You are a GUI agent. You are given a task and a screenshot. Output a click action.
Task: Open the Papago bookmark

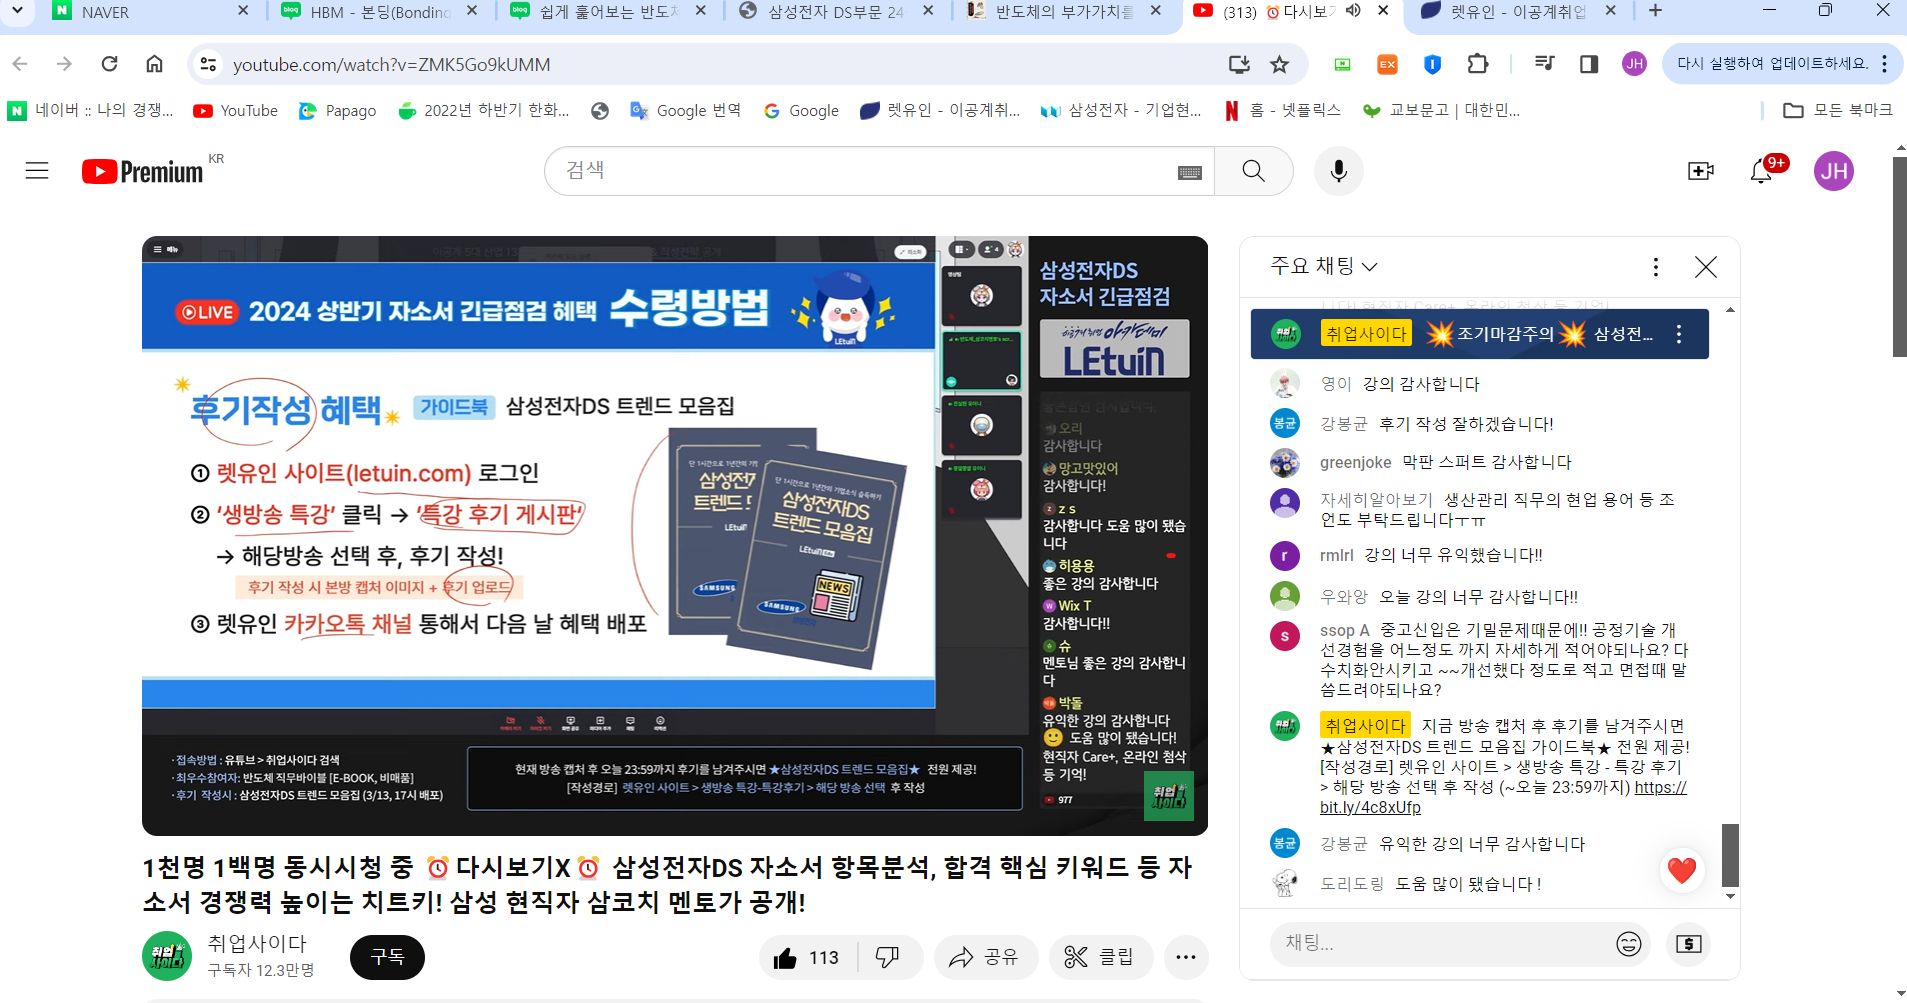(338, 111)
